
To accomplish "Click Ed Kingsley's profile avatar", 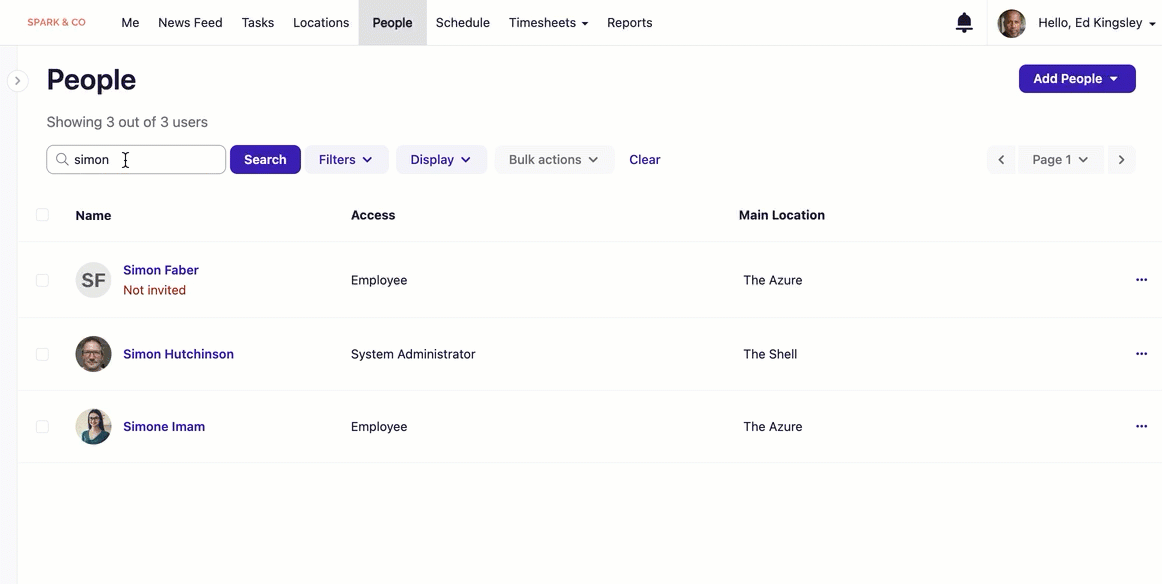I will coord(1011,23).
